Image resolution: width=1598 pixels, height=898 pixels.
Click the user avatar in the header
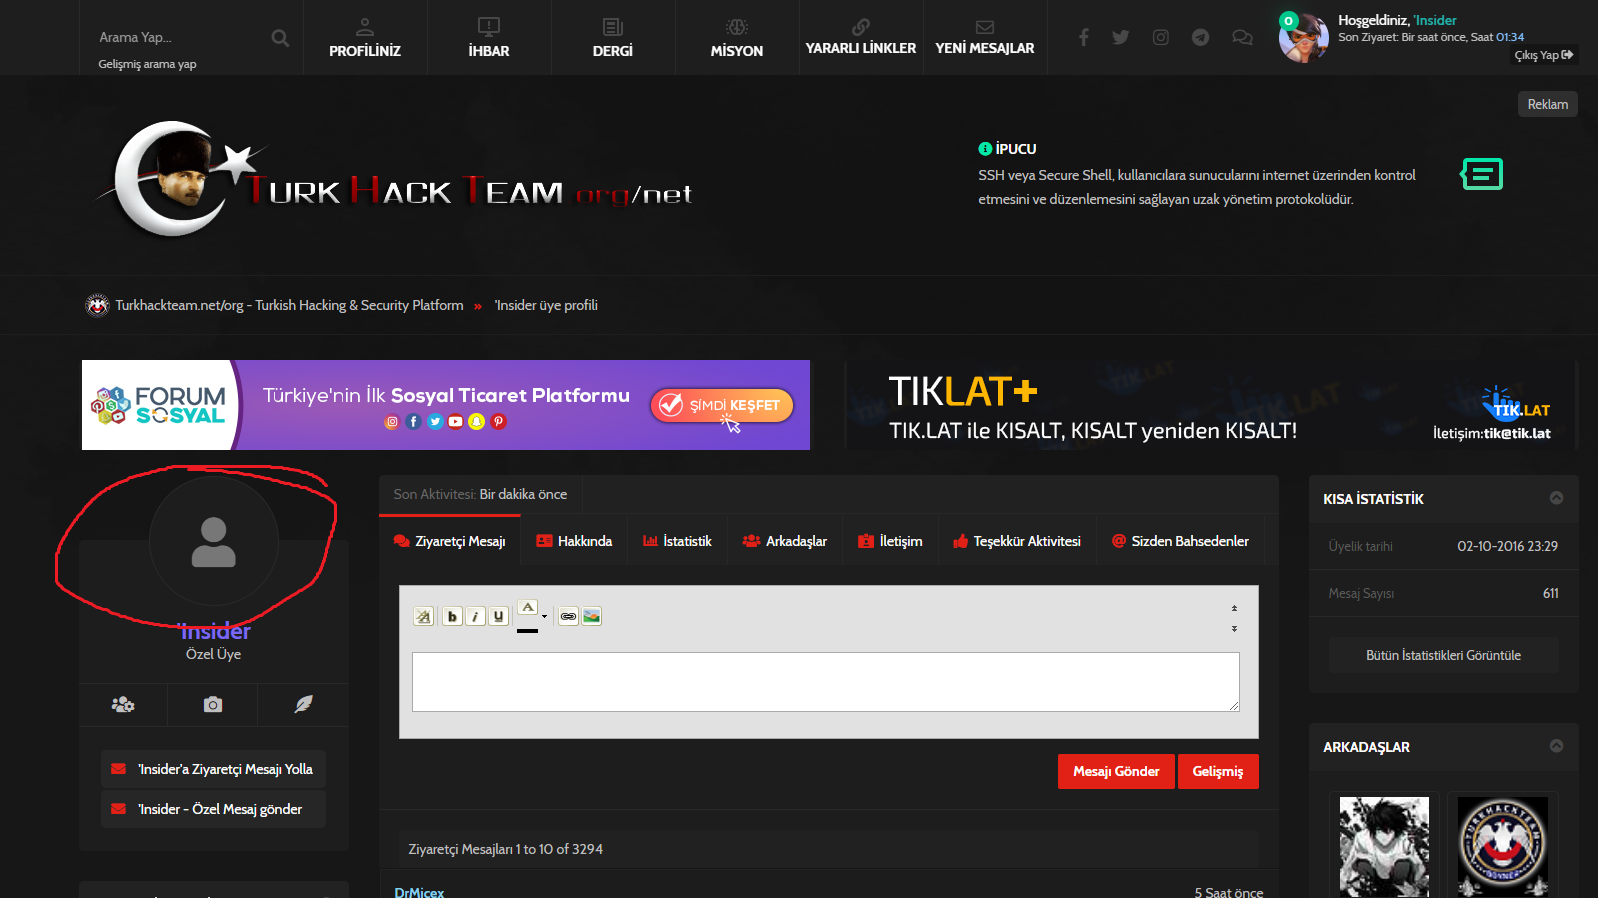[1304, 37]
